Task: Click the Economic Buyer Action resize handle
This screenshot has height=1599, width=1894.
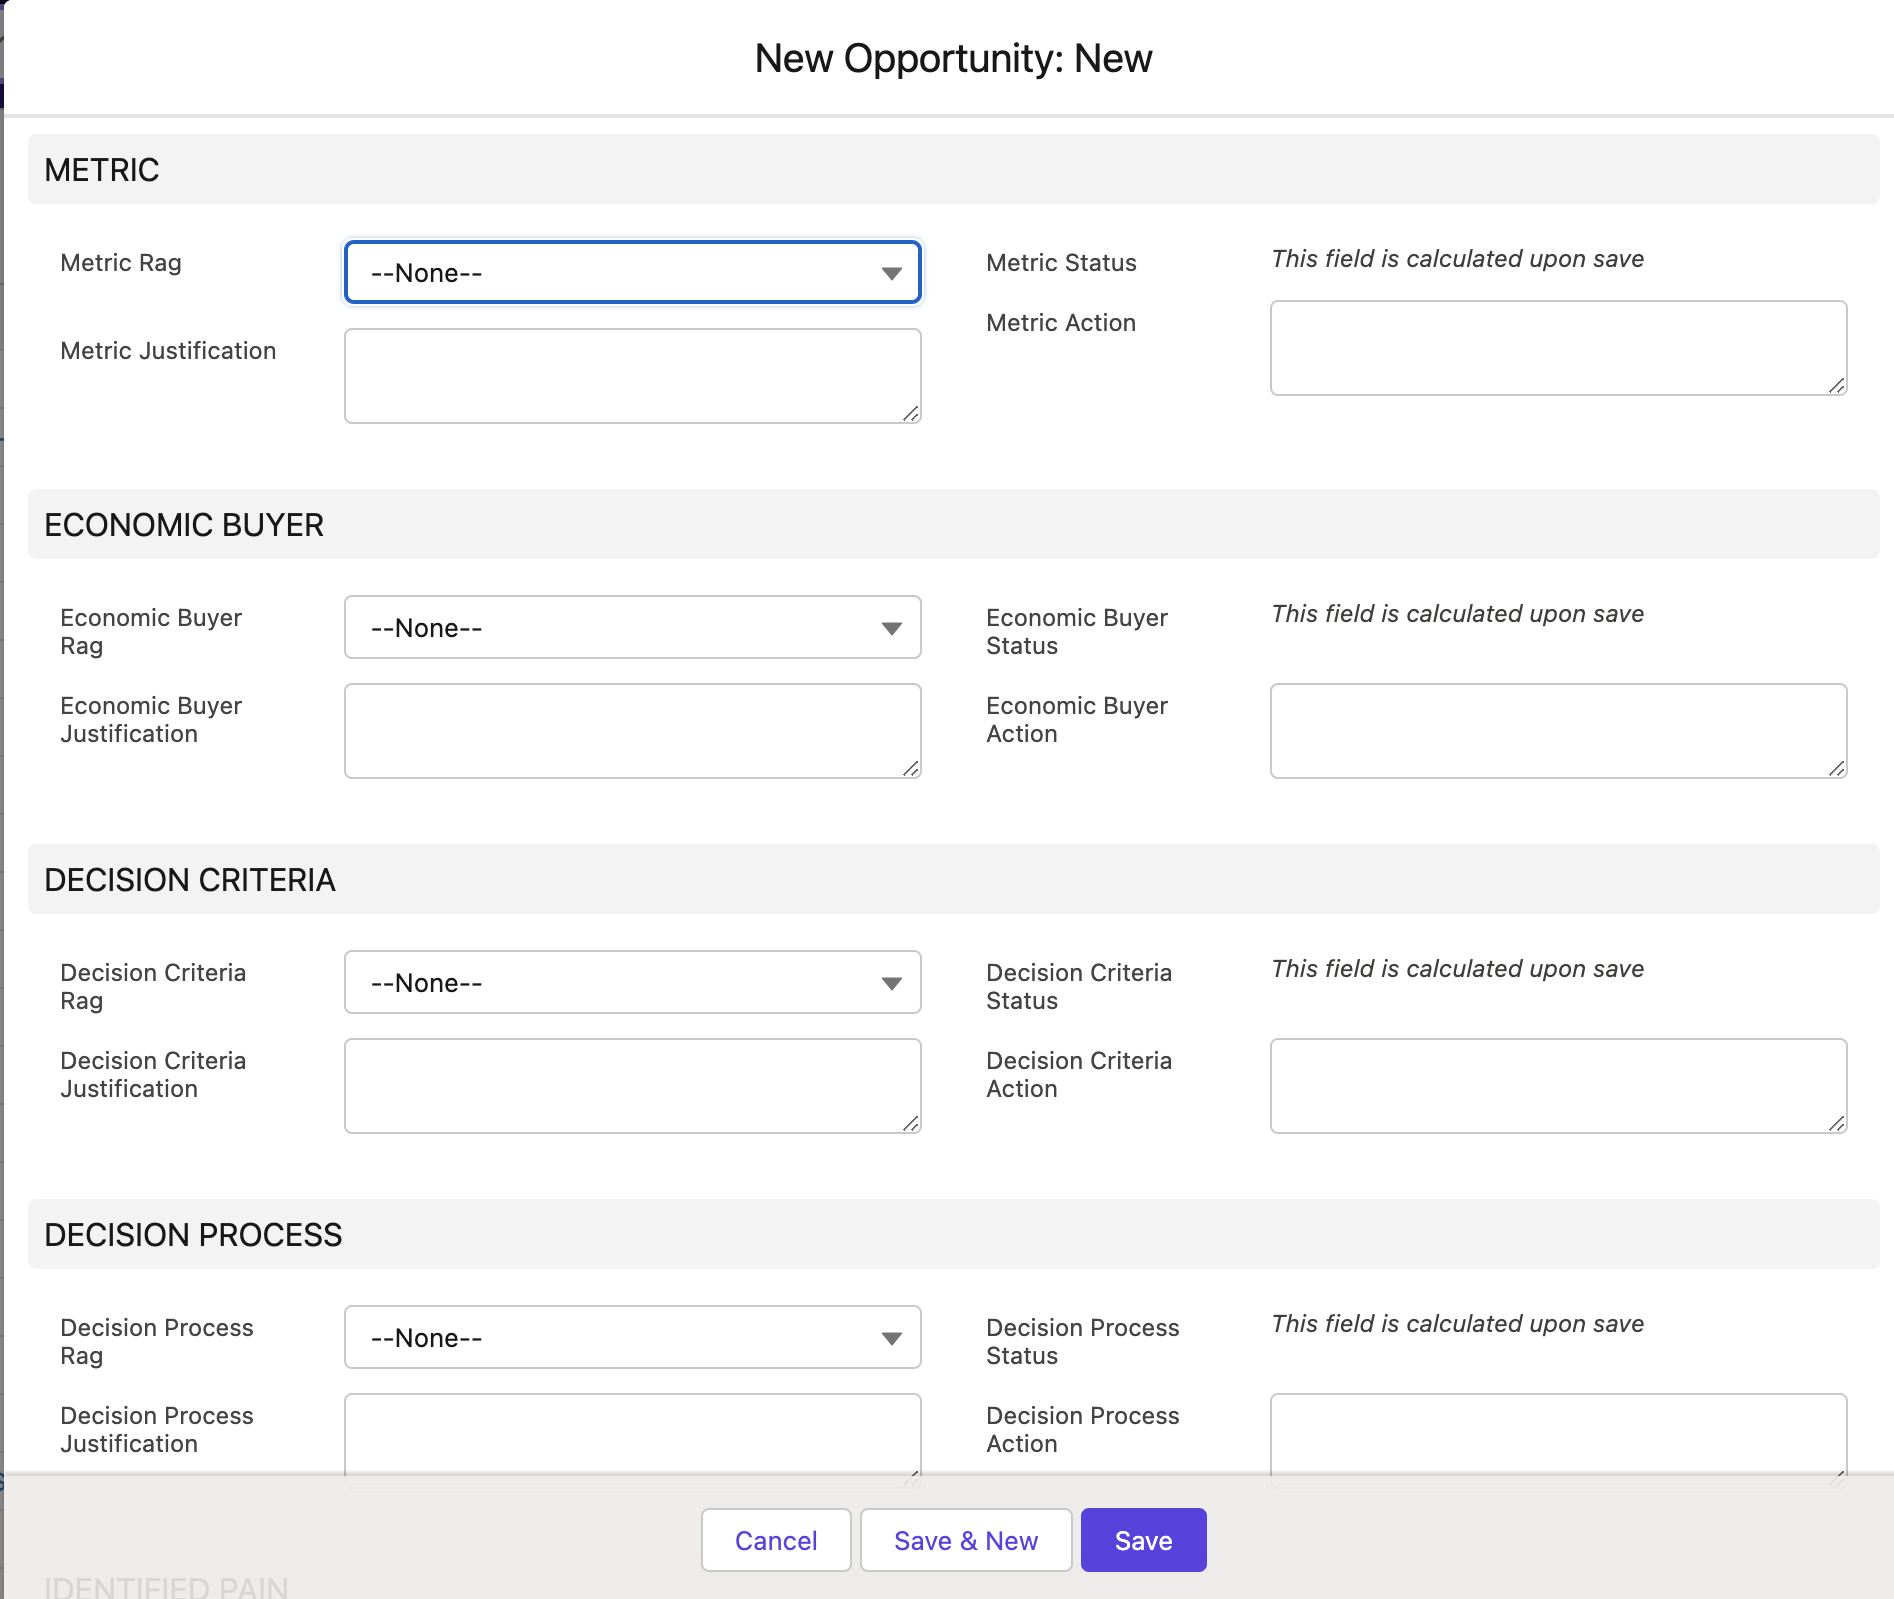Action: coord(1836,768)
